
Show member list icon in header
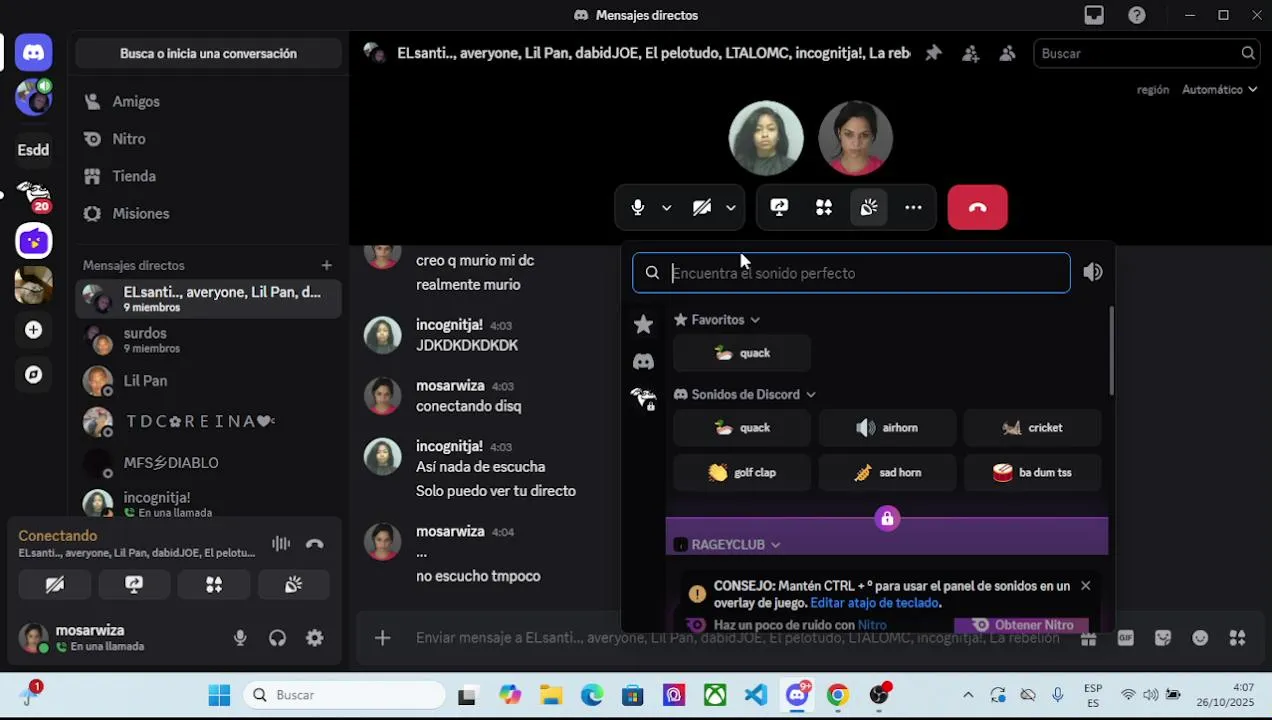[1007, 53]
